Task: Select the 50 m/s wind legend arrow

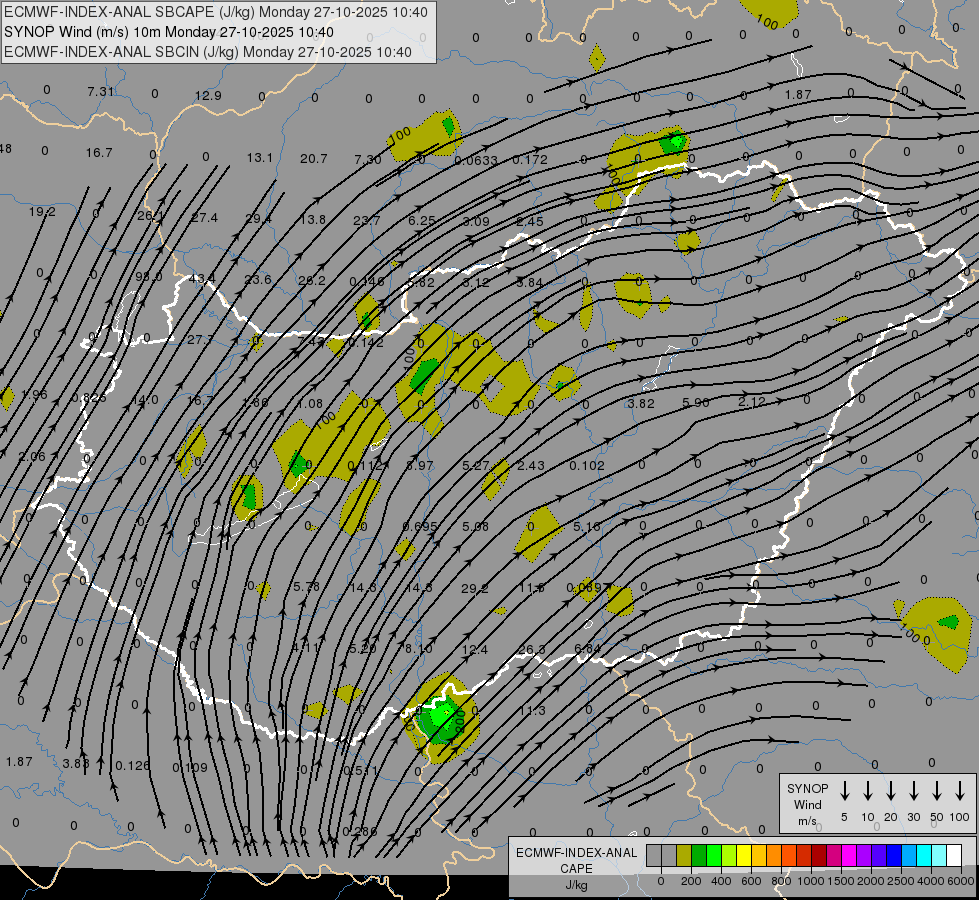Action: click(937, 791)
